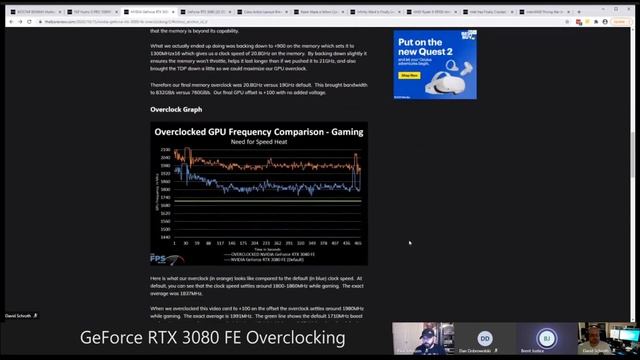
Task: Click the page vertical scrollbar thumb
Action: click(632, 154)
